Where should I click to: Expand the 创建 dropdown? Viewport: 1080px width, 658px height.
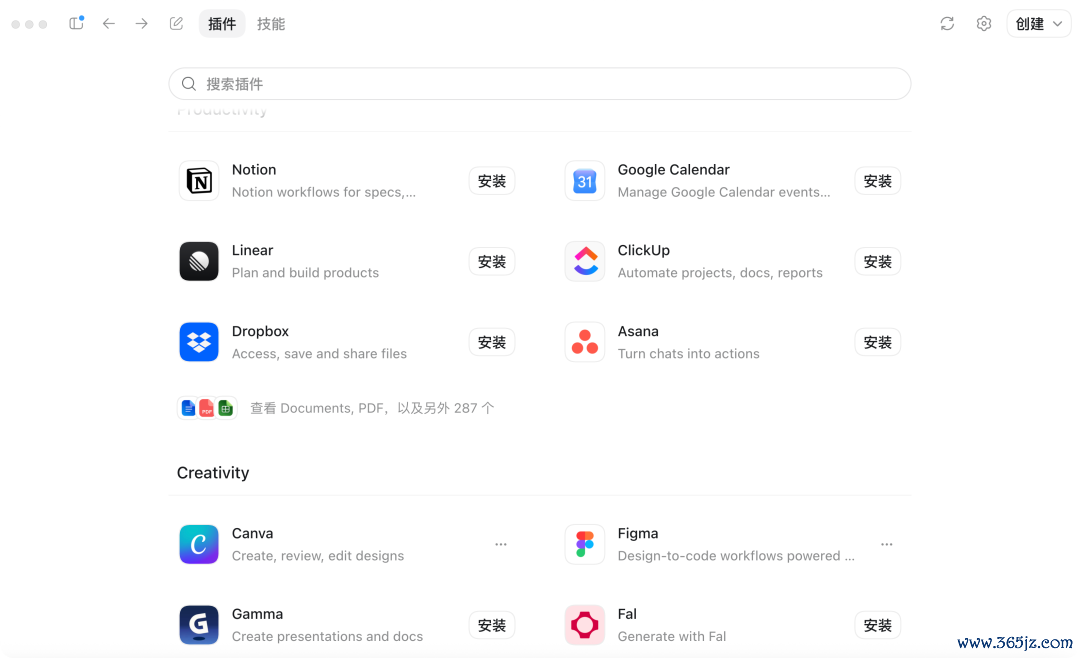[x=1039, y=23]
